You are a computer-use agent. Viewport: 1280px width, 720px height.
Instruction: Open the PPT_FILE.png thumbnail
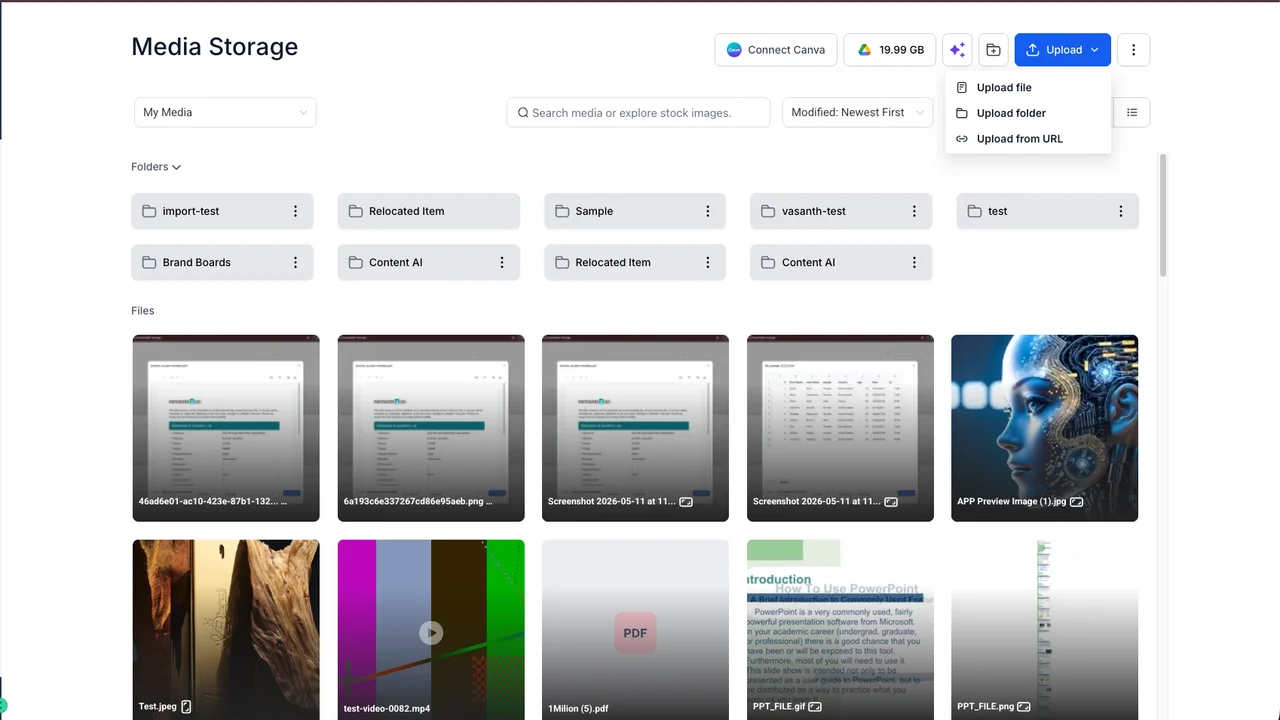[1044, 630]
